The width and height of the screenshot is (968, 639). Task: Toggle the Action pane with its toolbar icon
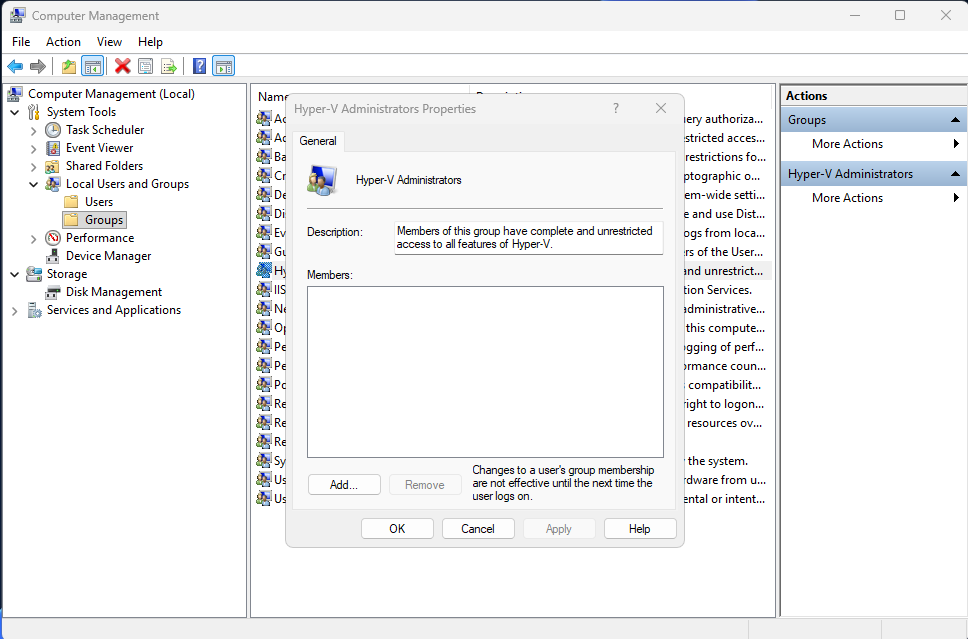[223, 65]
